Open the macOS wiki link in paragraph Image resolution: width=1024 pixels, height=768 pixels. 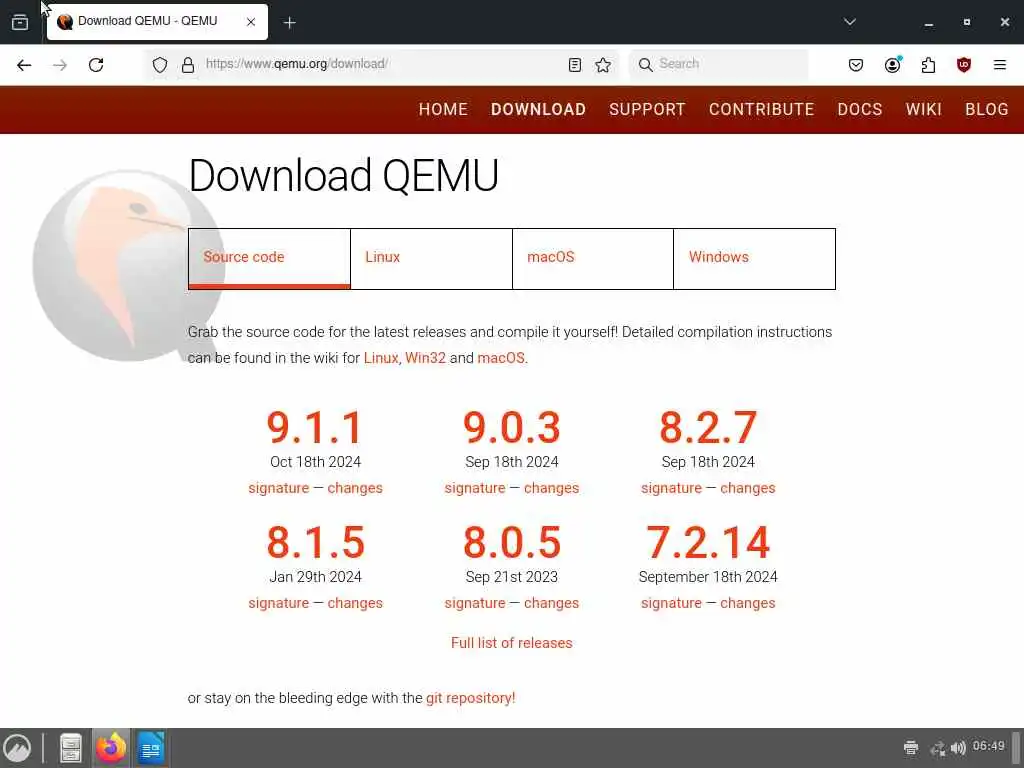click(501, 358)
